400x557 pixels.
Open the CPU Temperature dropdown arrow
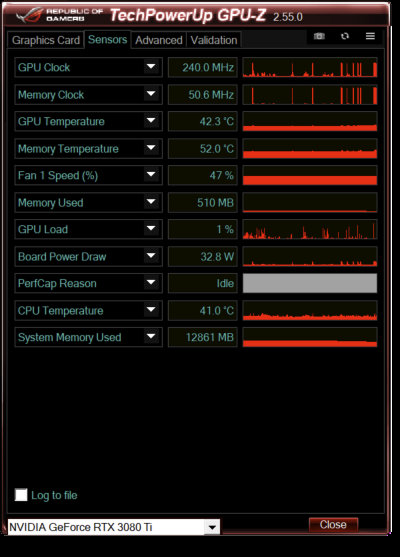[x=151, y=310]
